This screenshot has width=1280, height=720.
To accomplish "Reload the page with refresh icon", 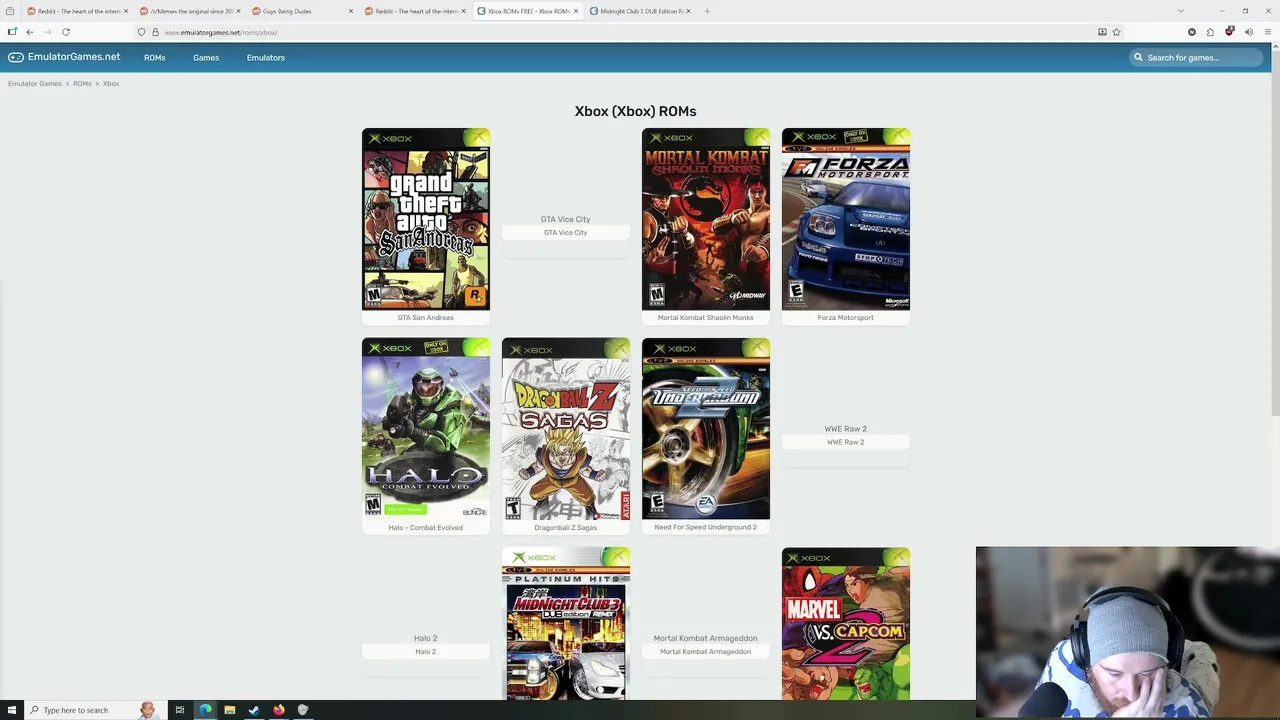I will [x=66, y=32].
